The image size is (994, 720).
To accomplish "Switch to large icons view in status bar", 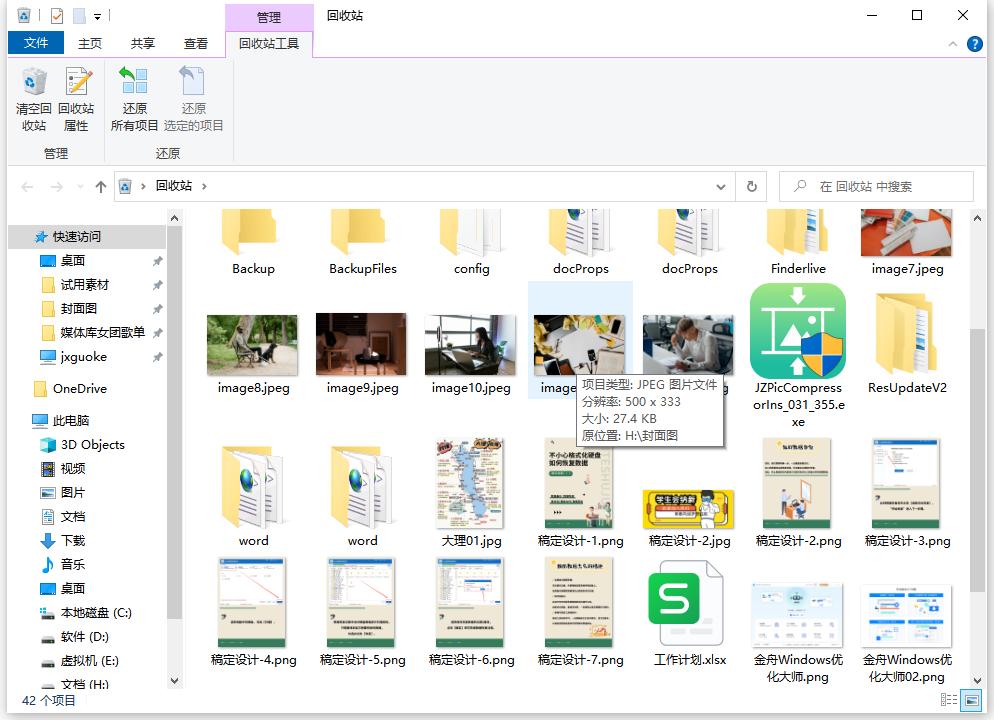I will [x=972, y=702].
